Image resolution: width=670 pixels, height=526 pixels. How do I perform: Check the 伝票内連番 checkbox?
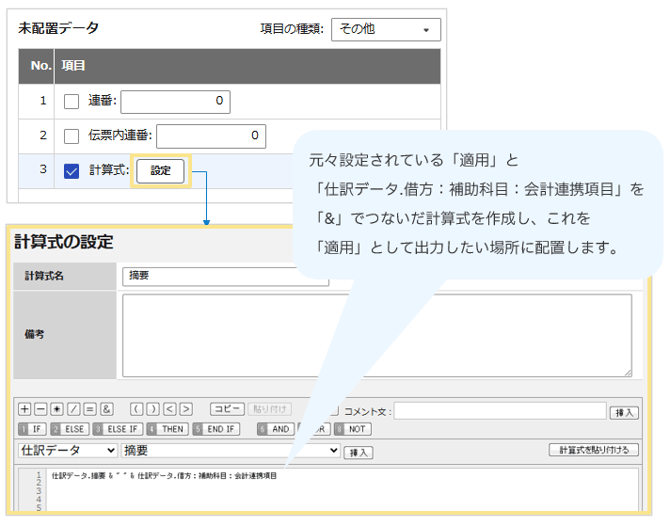coord(71,136)
